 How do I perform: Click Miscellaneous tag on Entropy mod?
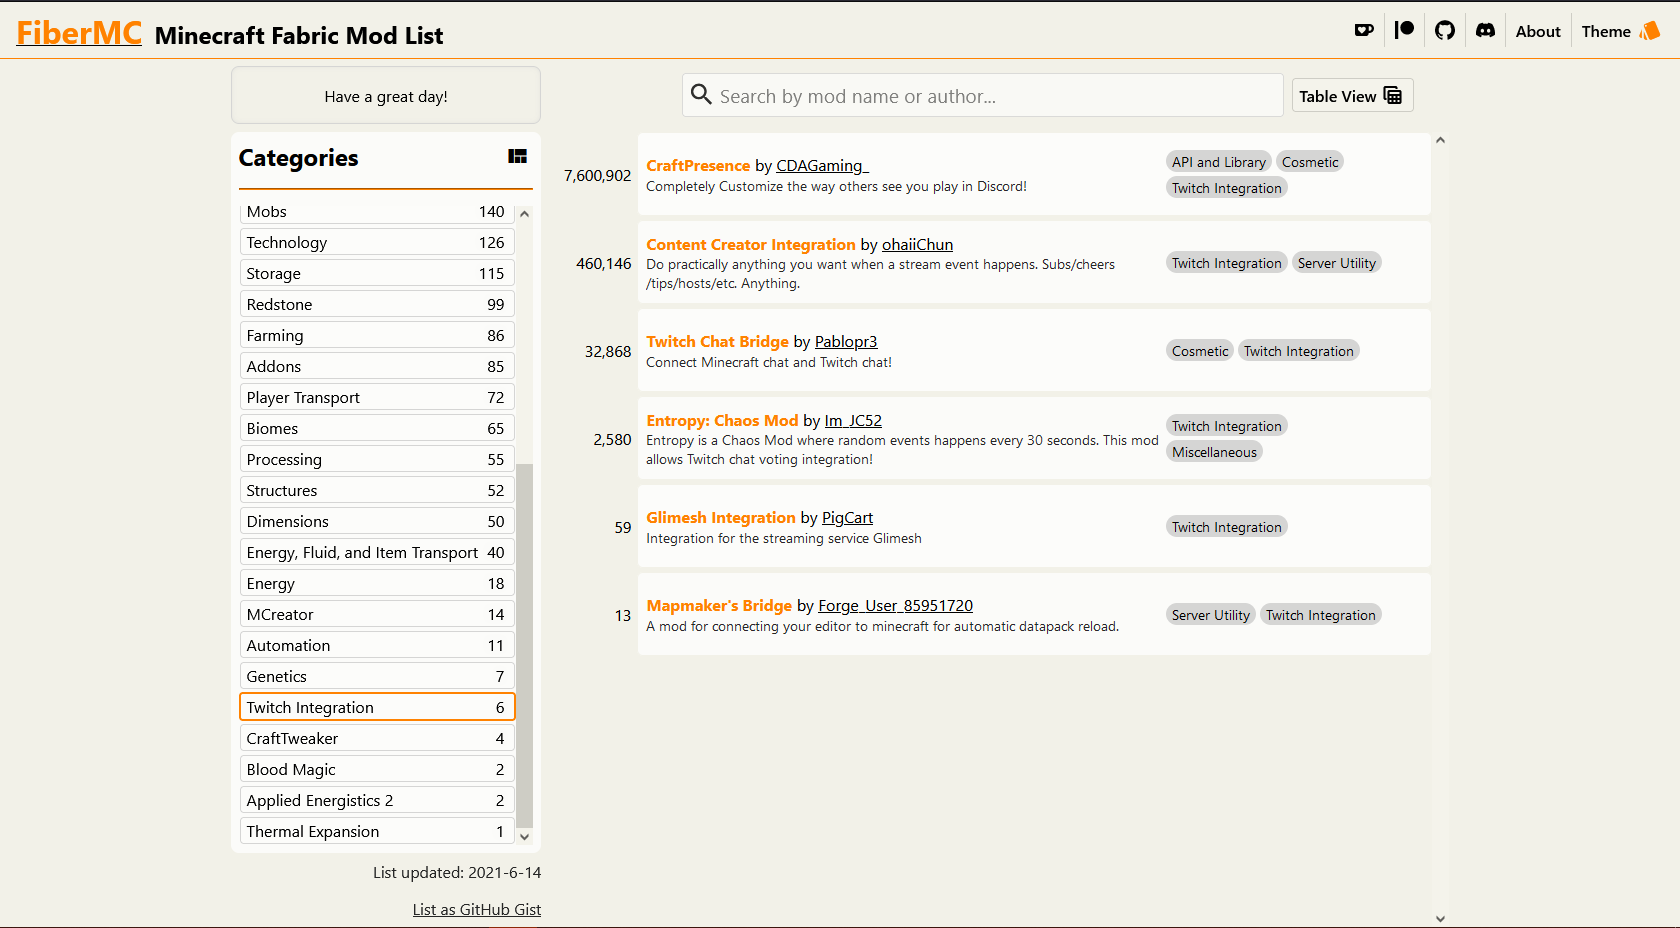click(1214, 452)
